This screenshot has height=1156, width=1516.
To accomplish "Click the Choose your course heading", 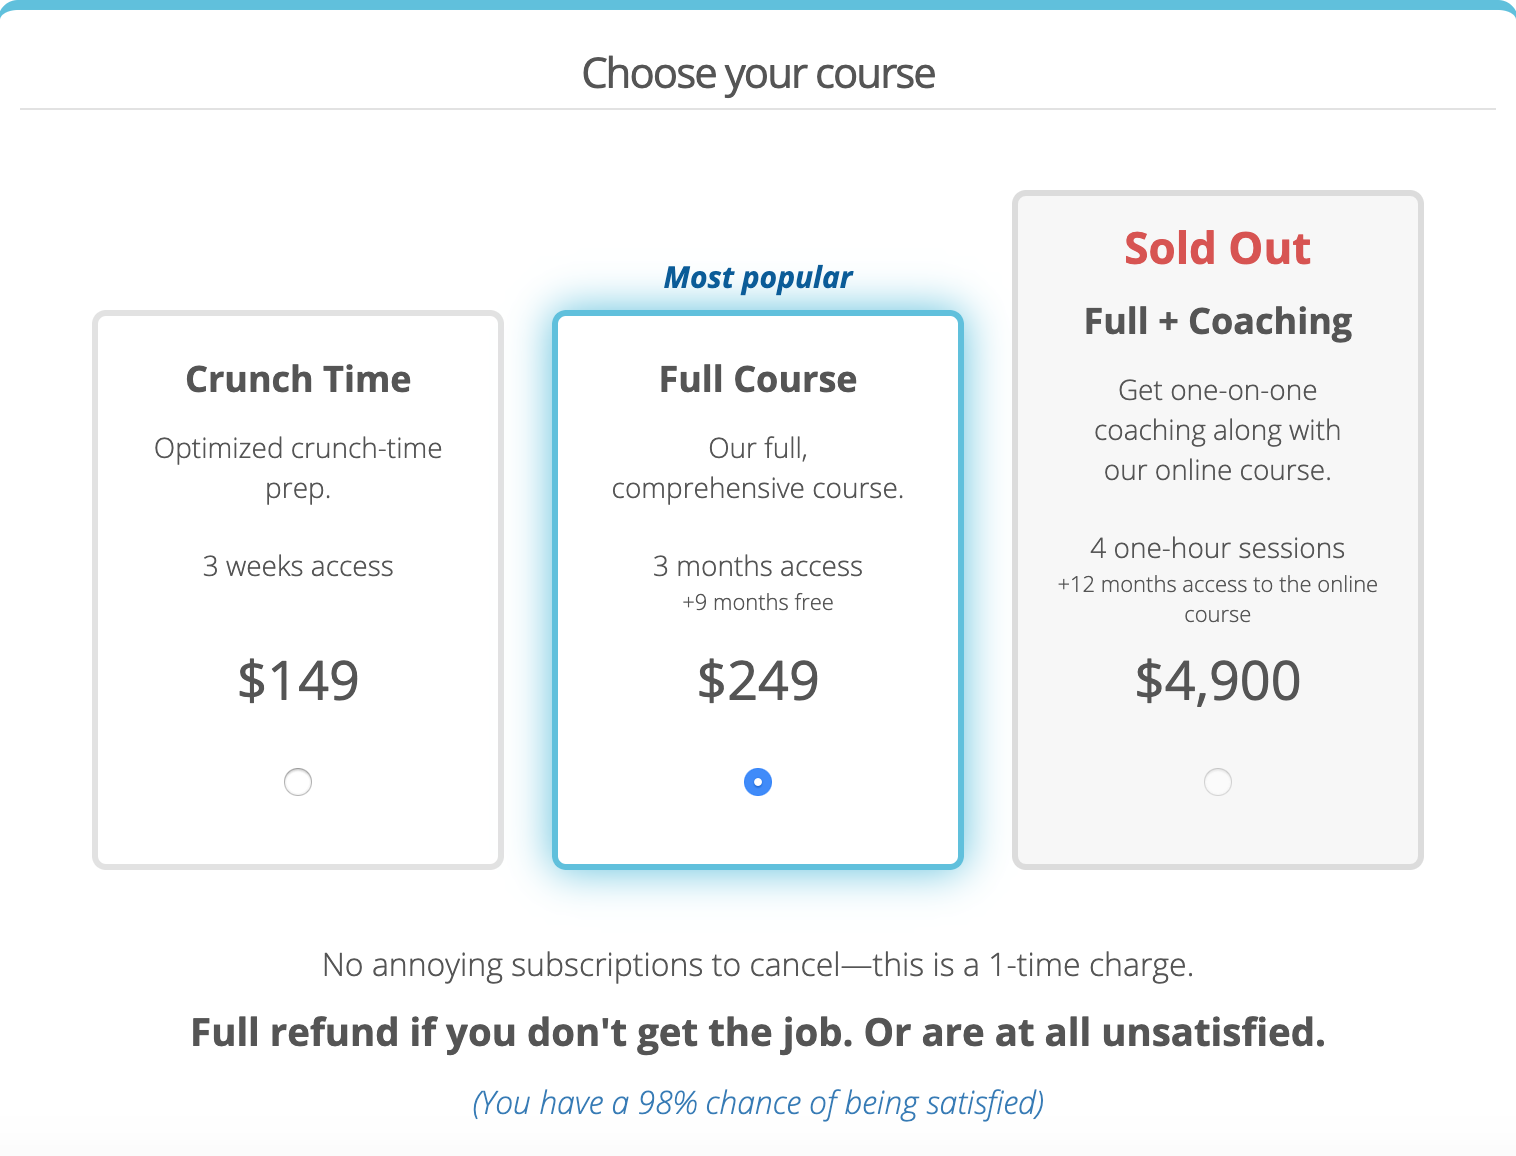I will tap(758, 74).
